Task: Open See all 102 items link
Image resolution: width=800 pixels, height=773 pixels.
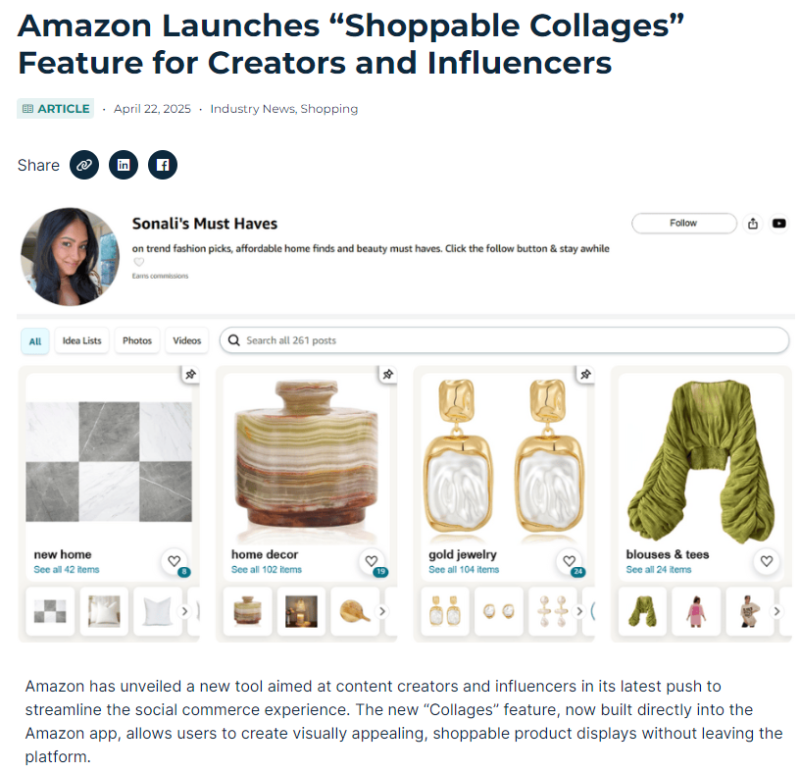Action: click(266, 569)
